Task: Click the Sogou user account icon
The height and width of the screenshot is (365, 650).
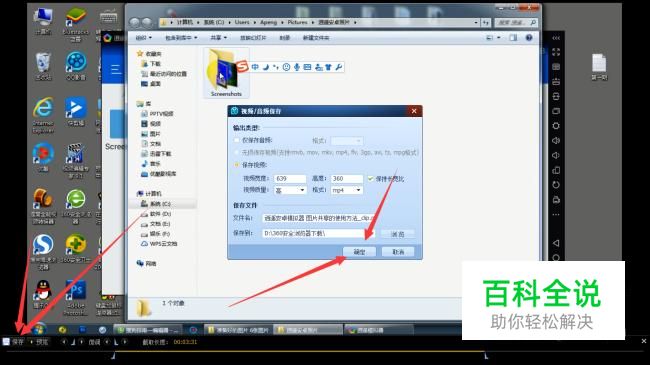Action: (318, 67)
